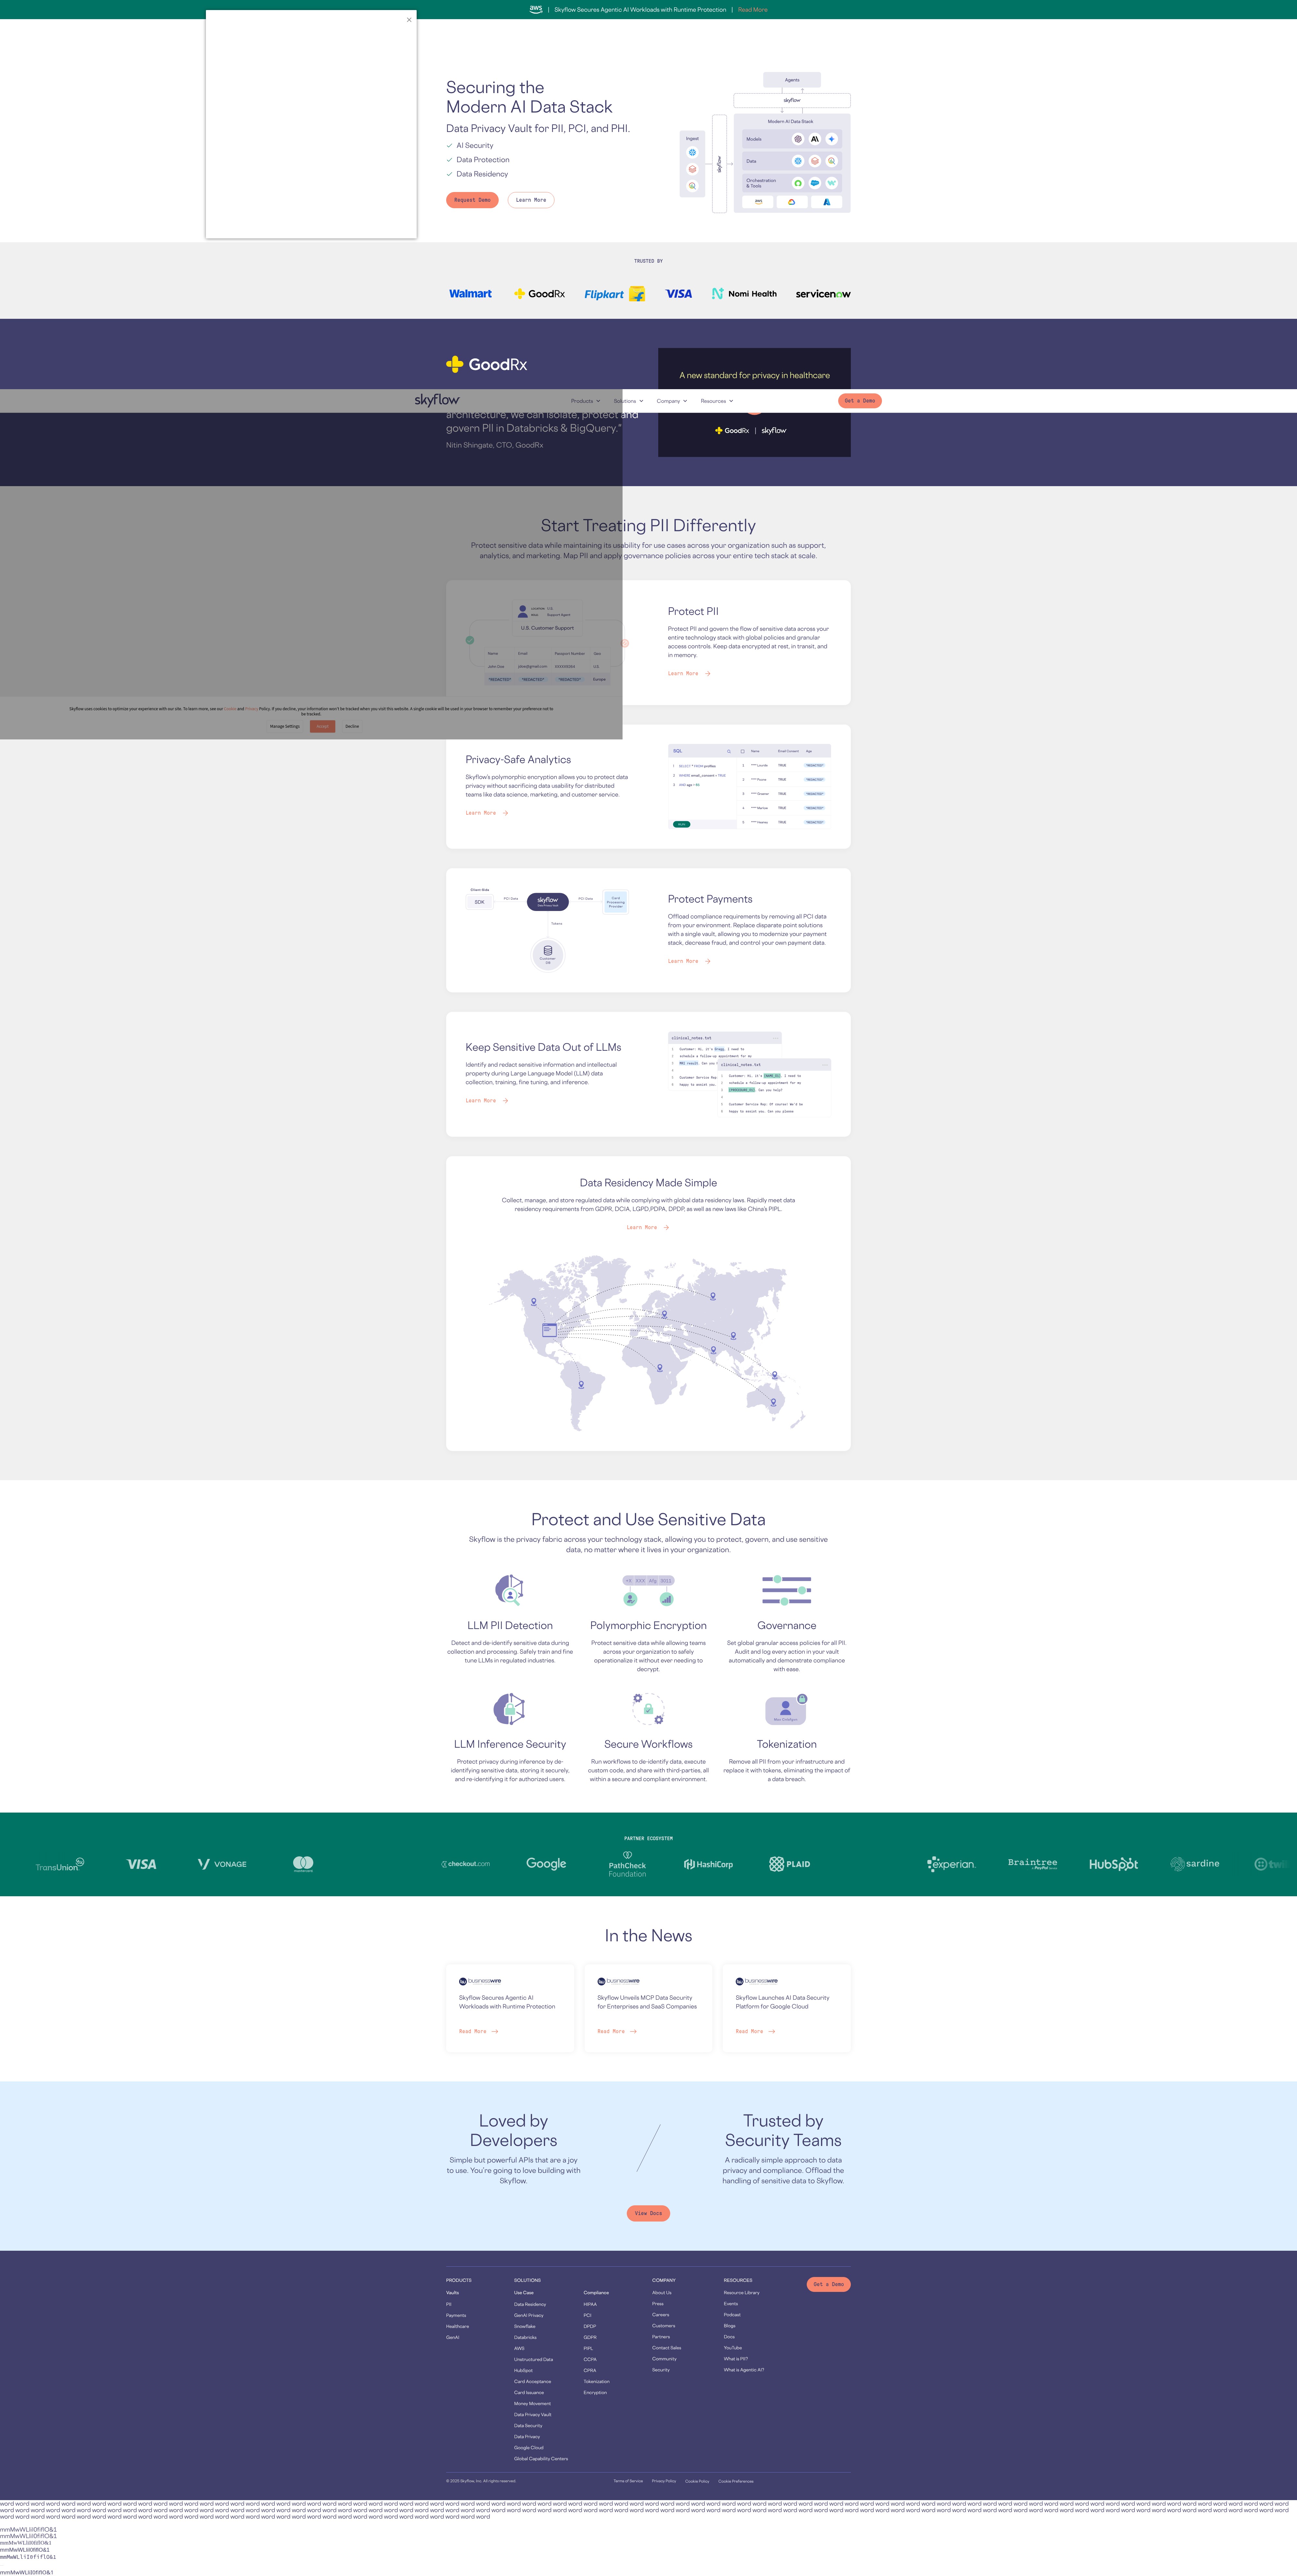
Task: Open Manage Settings in the cookie banner
Action: 285,727
